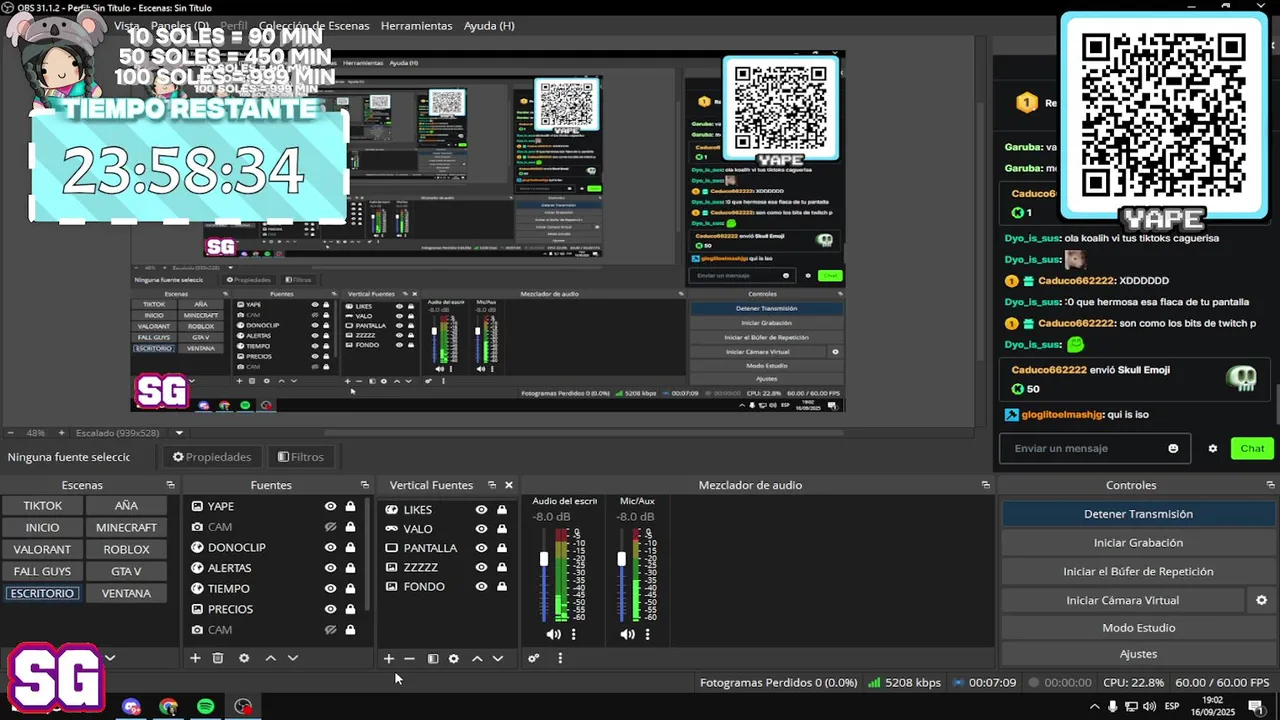Screen dimensions: 1280x720
Task: Open chat settings gear icon
Action: [x=1213, y=448]
